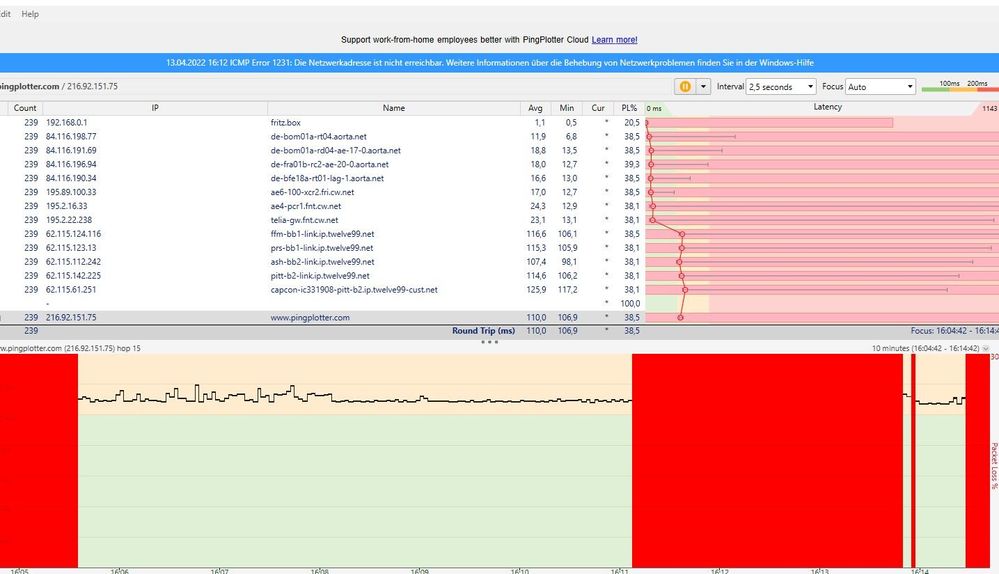Viewport: 999px width, 574px height.
Task: Open the dropdown arrow next to pause button
Action: tap(703, 87)
